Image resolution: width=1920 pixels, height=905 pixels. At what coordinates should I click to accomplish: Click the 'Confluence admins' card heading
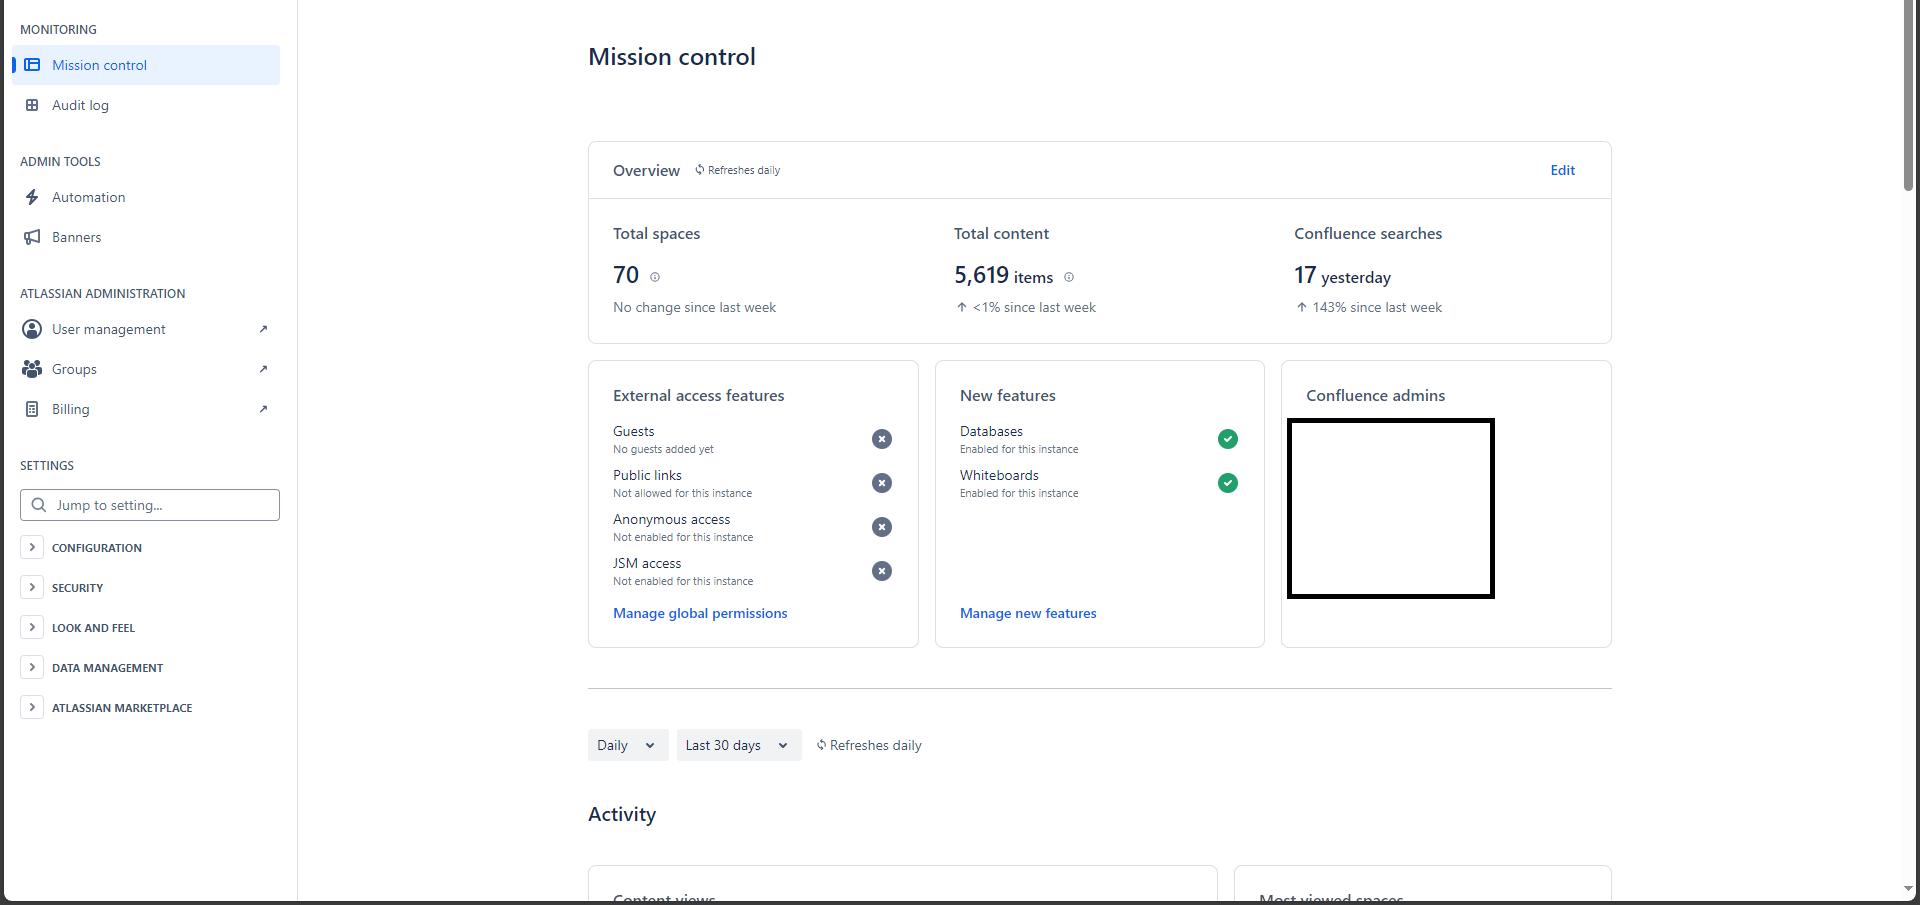tap(1375, 395)
